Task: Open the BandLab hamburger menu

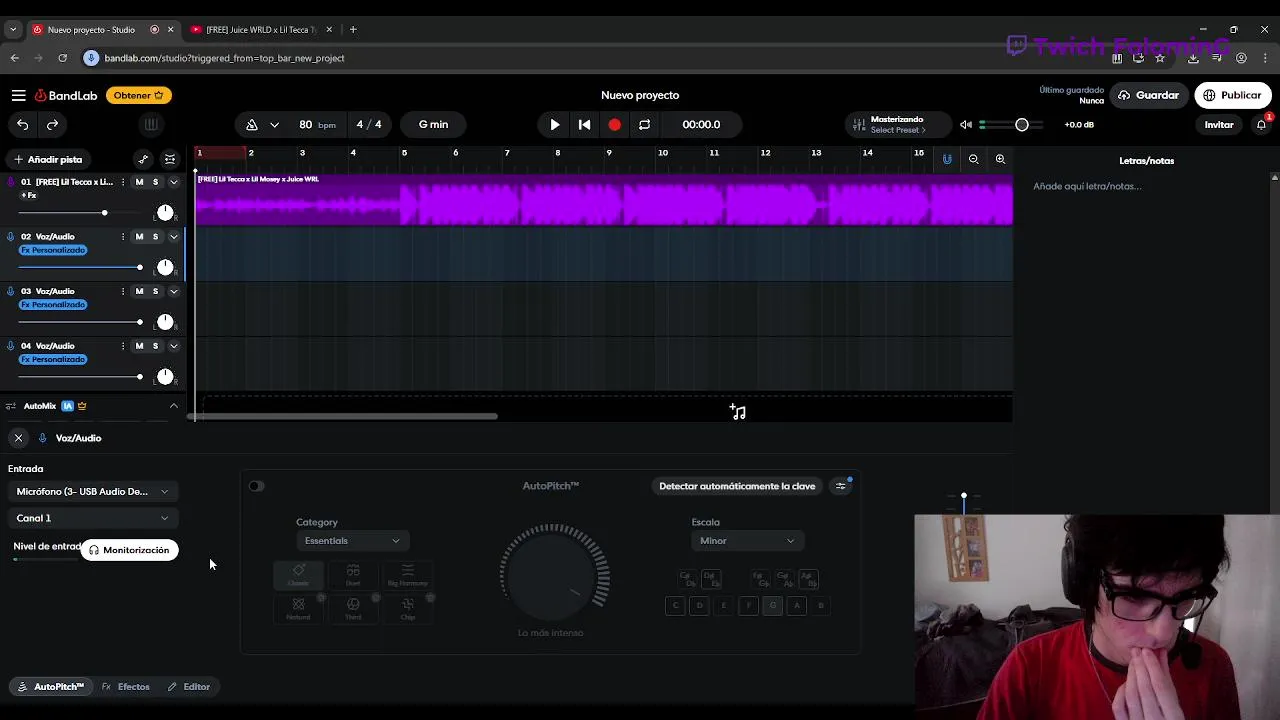Action: [x=18, y=95]
